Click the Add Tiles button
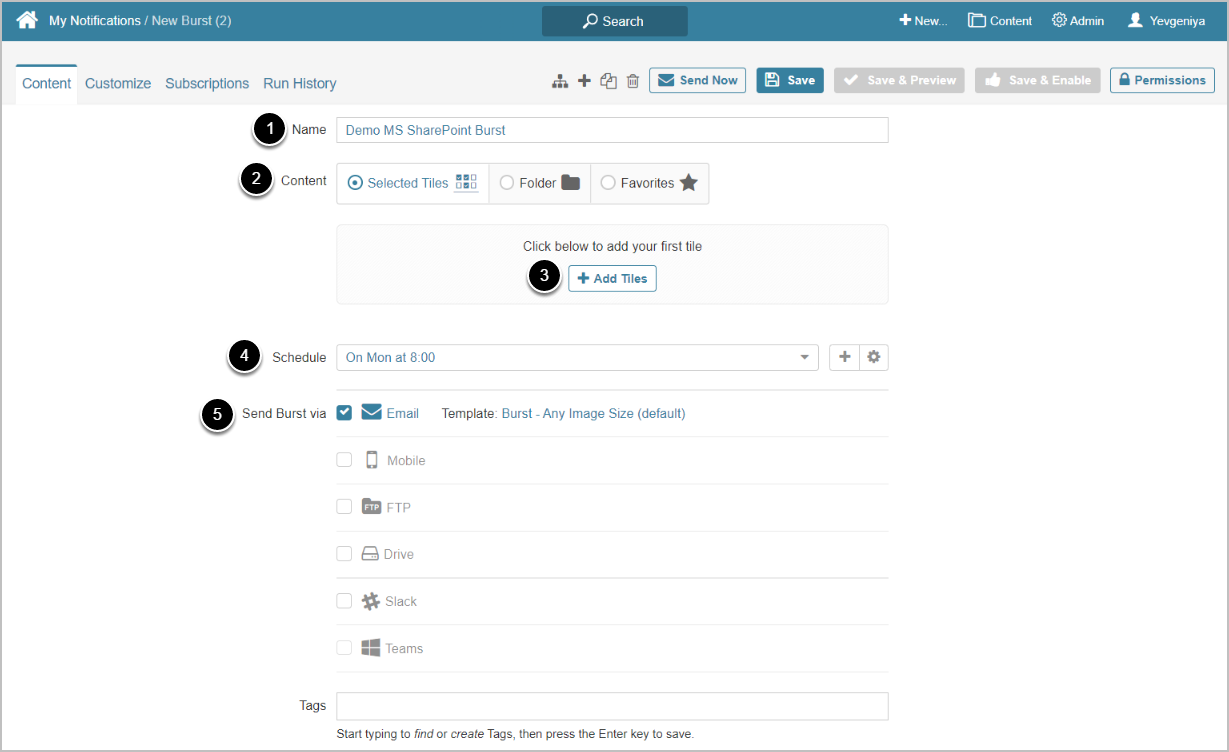The image size is (1229, 752). pyautogui.click(x=612, y=278)
